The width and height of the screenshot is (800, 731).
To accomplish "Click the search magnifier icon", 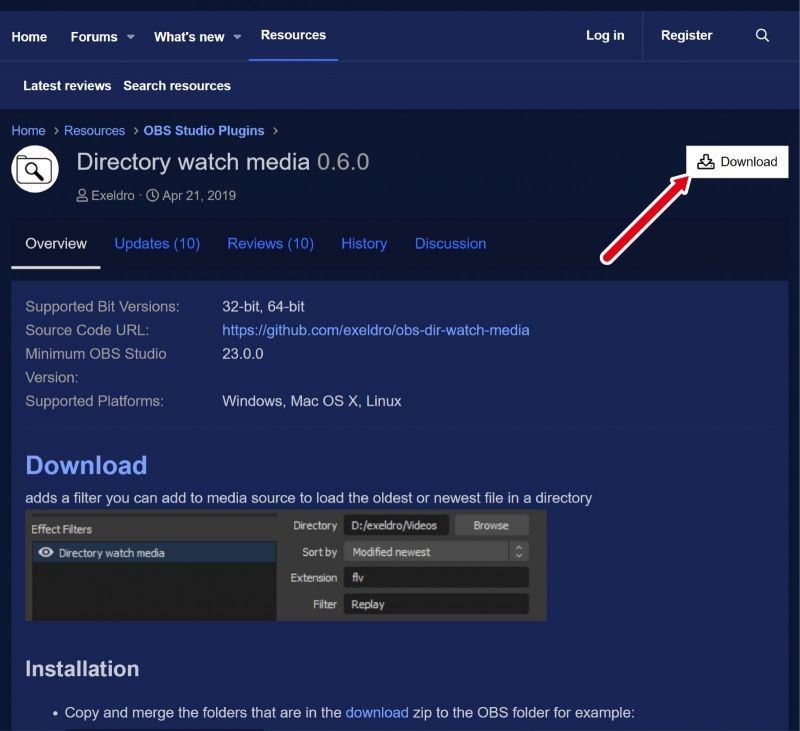I will pos(762,35).
